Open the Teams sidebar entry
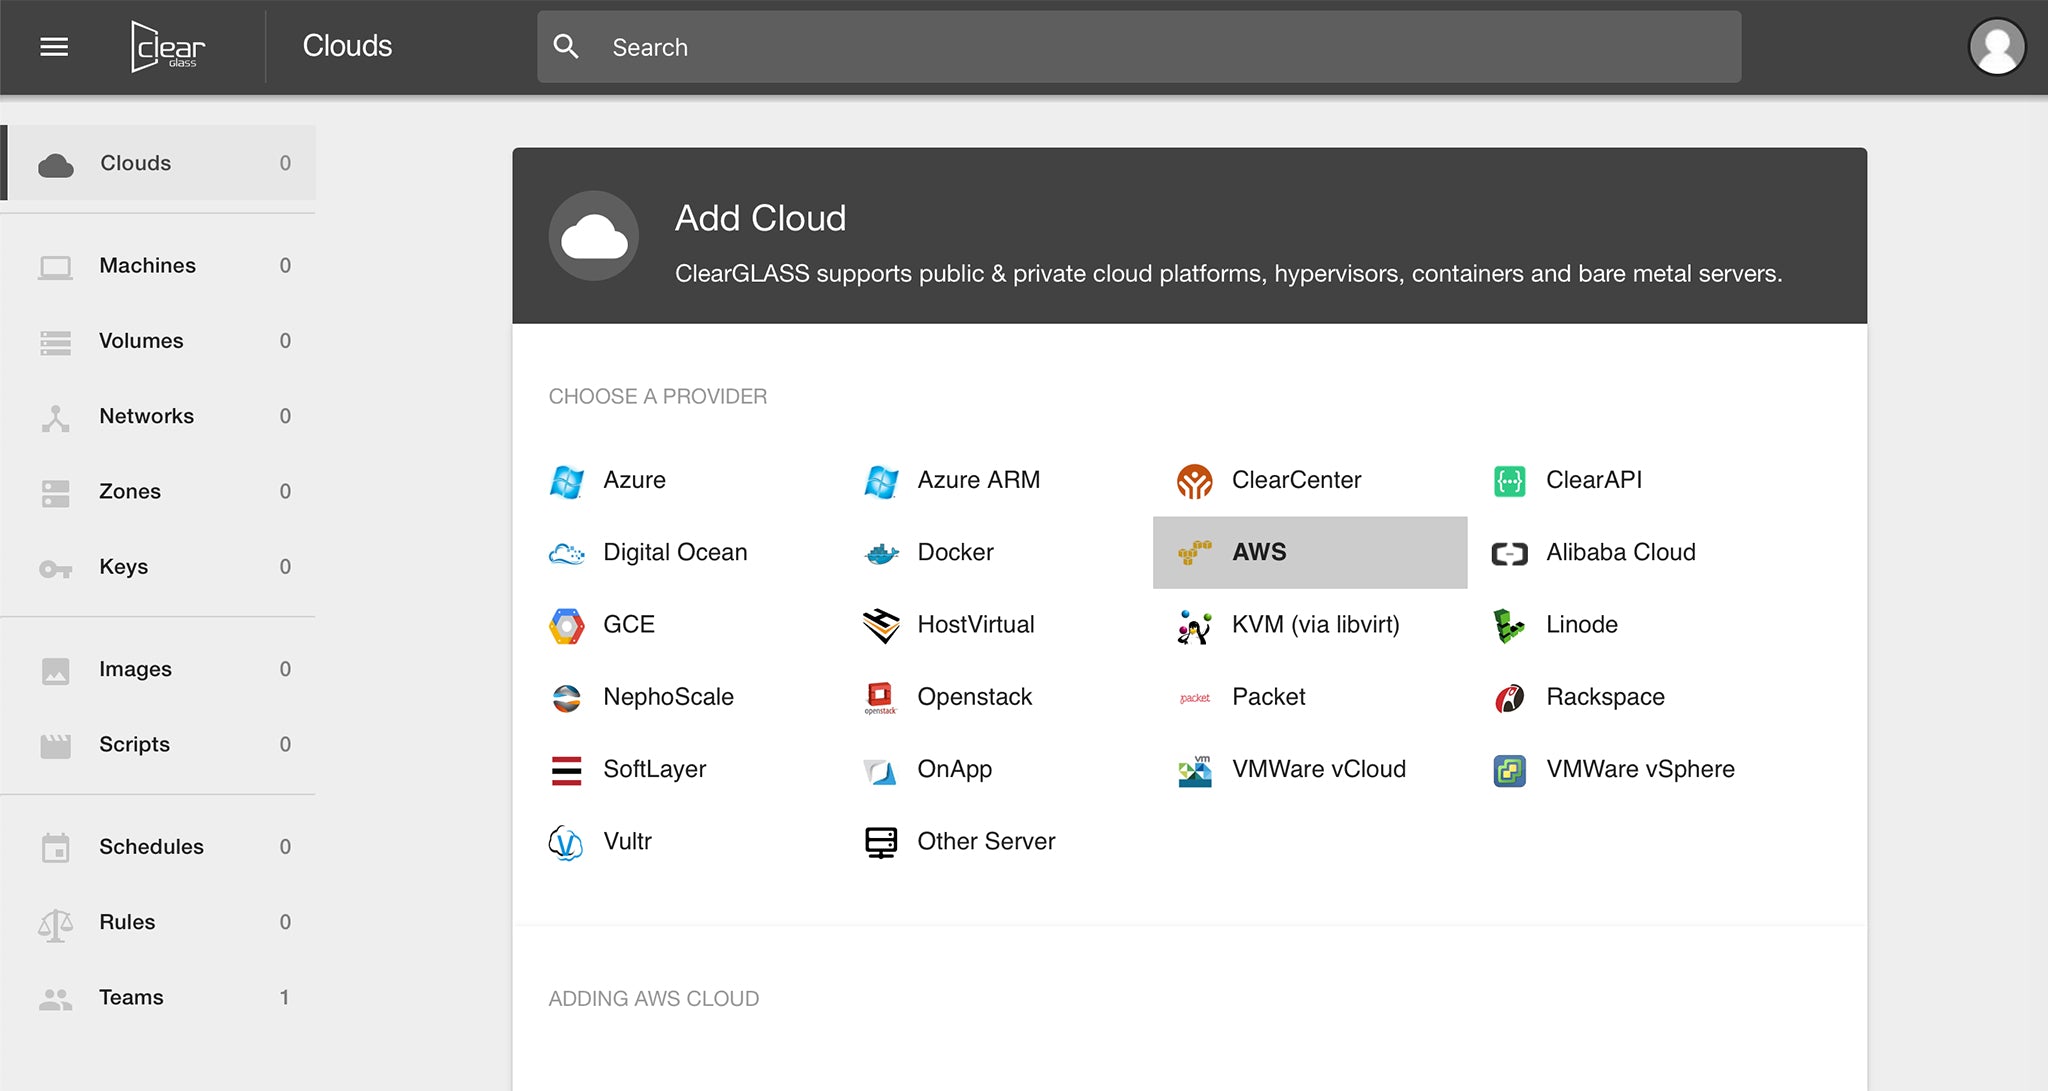Viewport: 2048px width, 1091px height. click(131, 998)
